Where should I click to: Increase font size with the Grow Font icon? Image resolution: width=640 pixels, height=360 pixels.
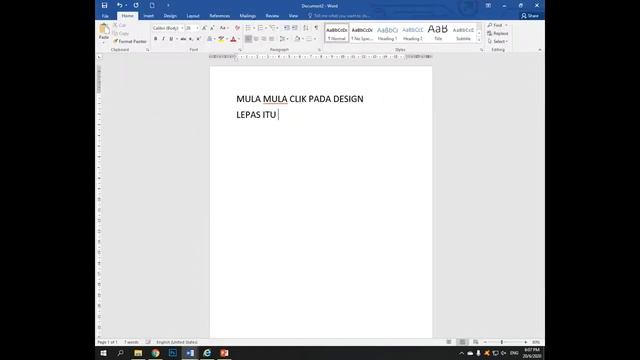coord(204,28)
